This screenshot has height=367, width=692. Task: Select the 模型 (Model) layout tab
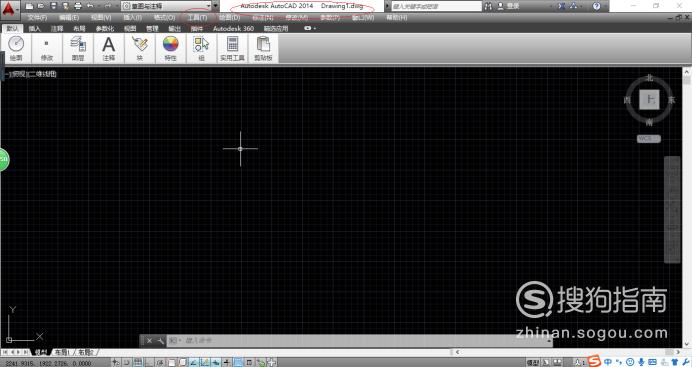41,352
